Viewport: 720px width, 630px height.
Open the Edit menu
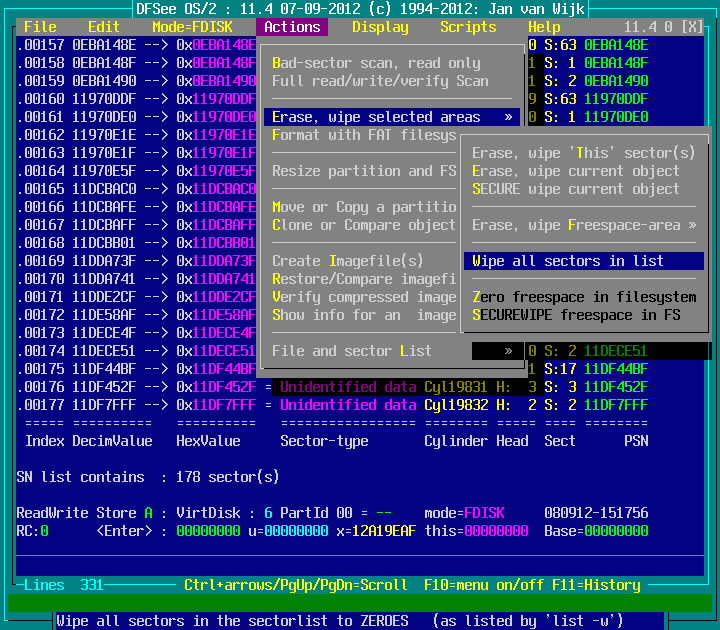coord(103,27)
